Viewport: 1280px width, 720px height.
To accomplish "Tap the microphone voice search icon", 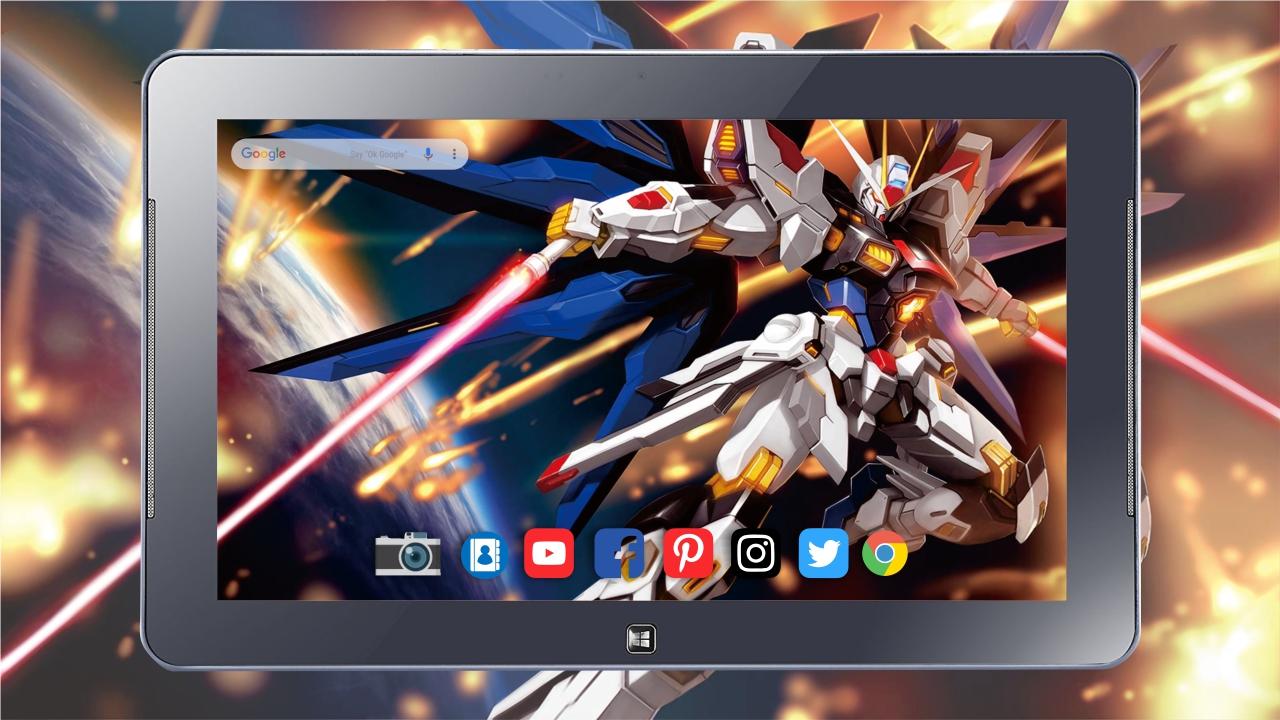I will (428, 154).
